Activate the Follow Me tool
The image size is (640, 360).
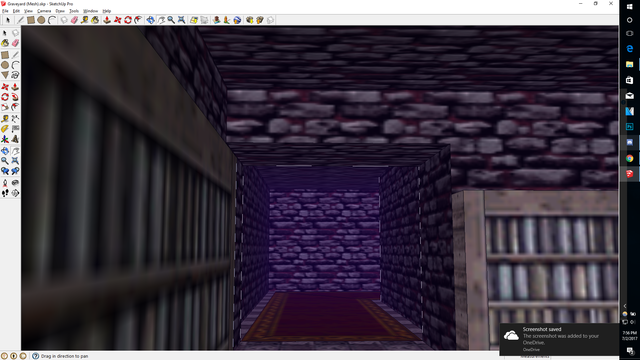point(15,97)
